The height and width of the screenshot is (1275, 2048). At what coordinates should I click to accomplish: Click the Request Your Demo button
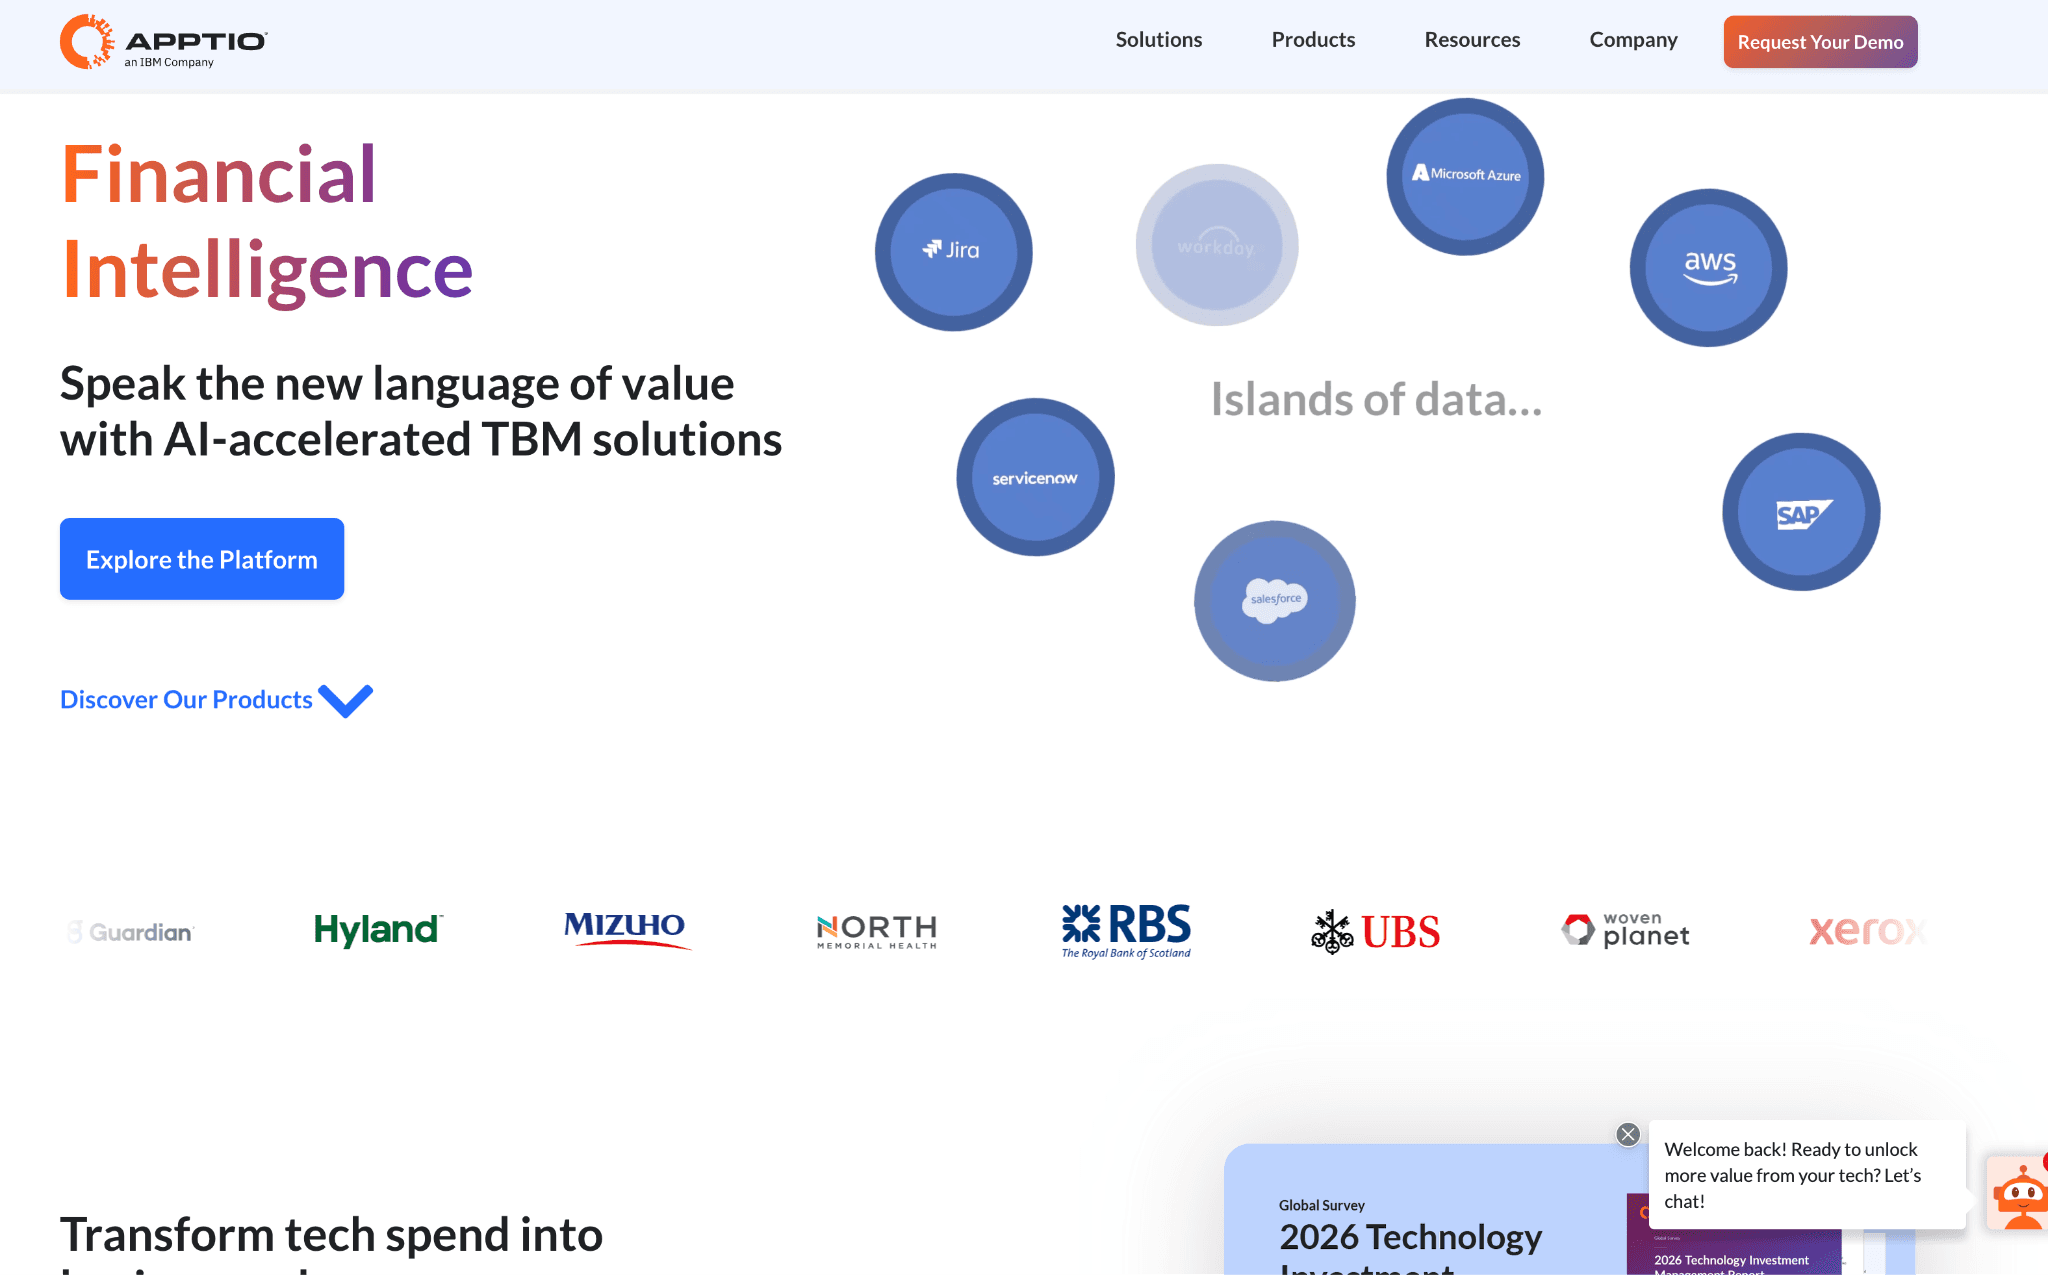point(1820,42)
